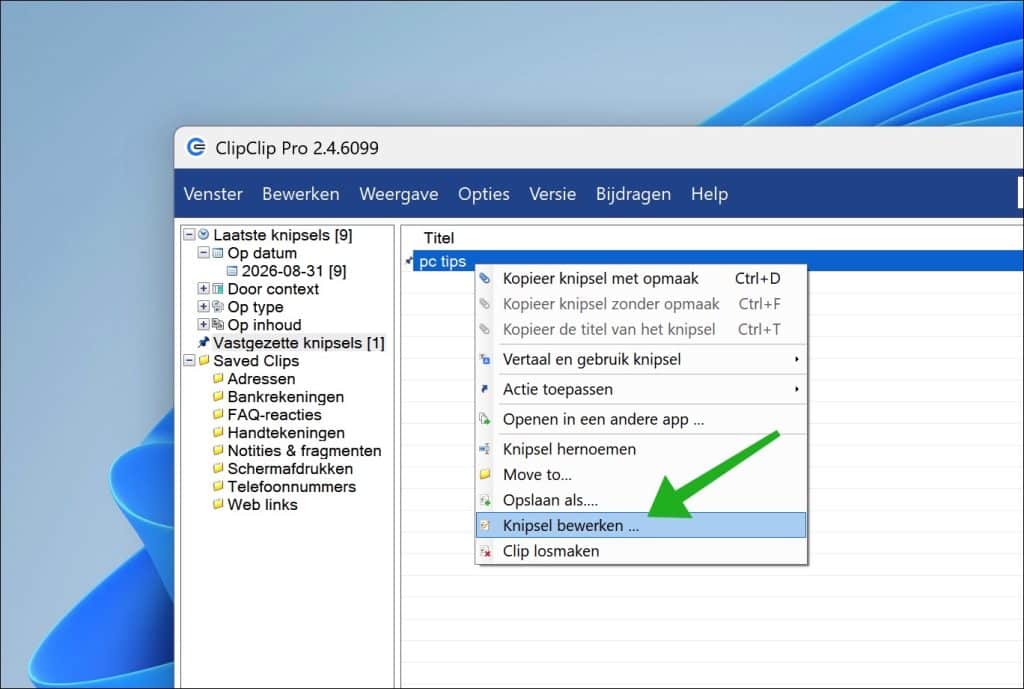The height and width of the screenshot is (689, 1024).
Task: Select Vastgezette knipsels [1] in tree
Action: pyautogui.click(x=298, y=343)
